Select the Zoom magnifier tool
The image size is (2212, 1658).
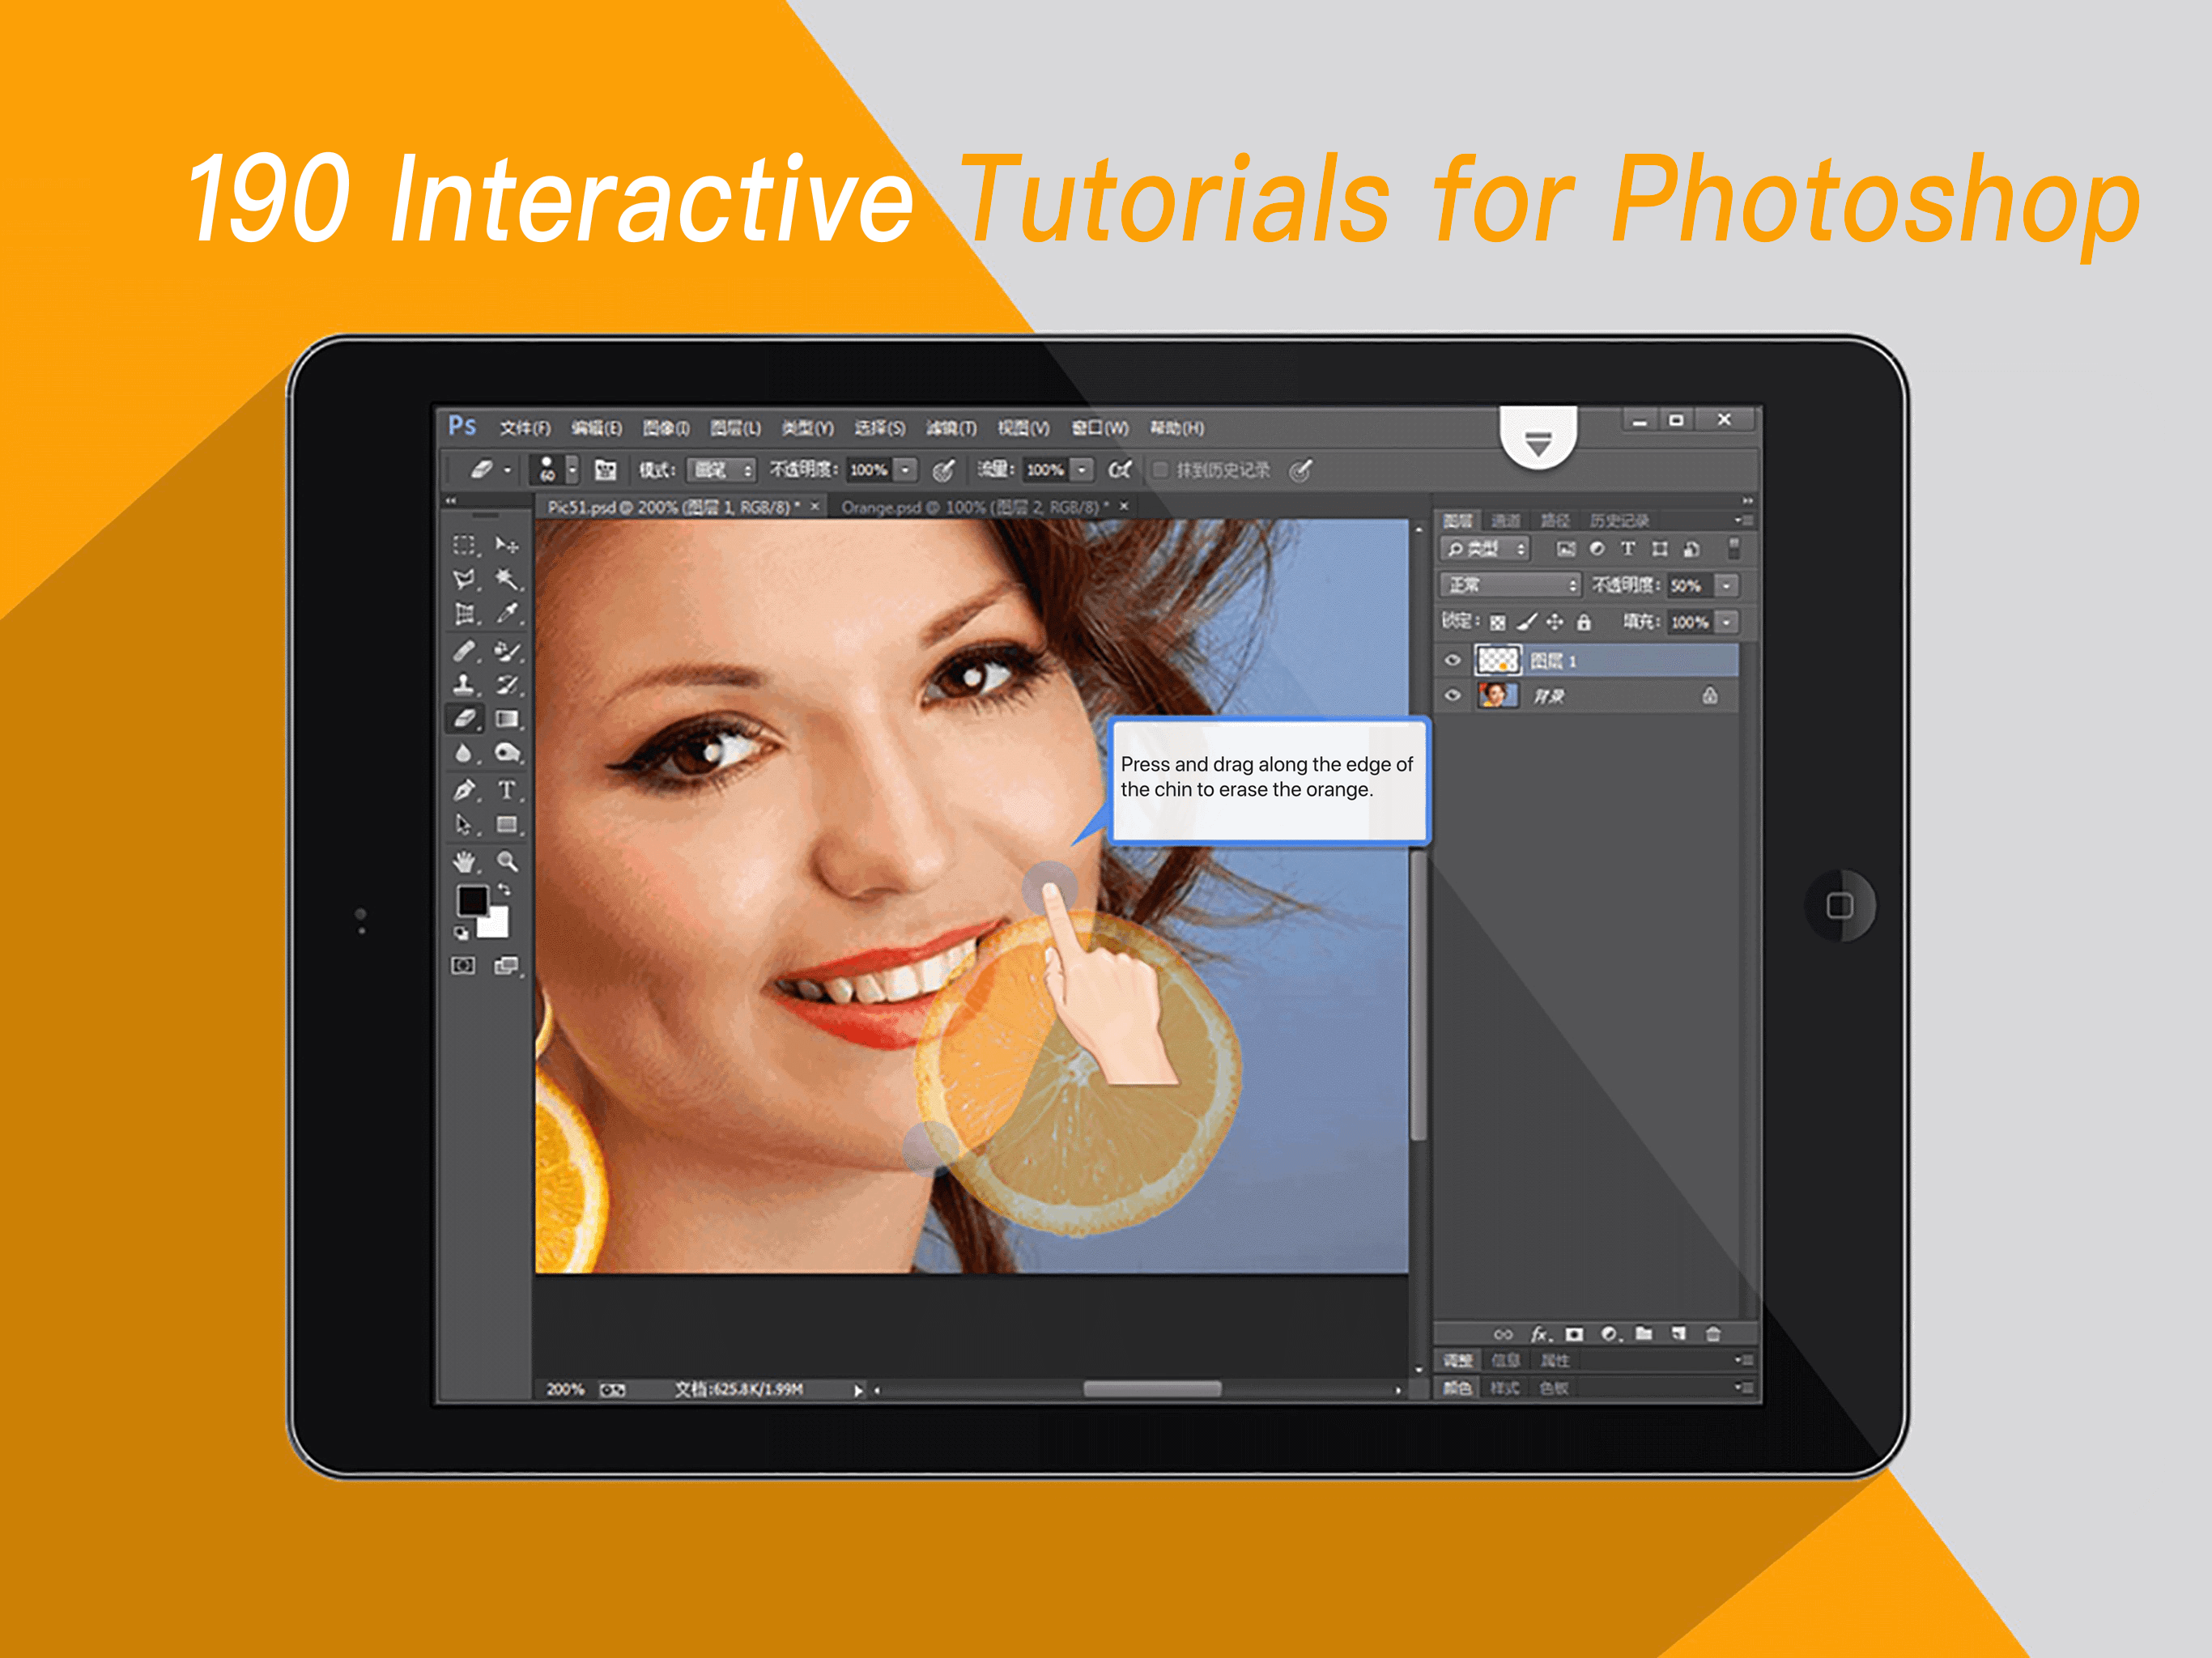[x=507, y=861]
